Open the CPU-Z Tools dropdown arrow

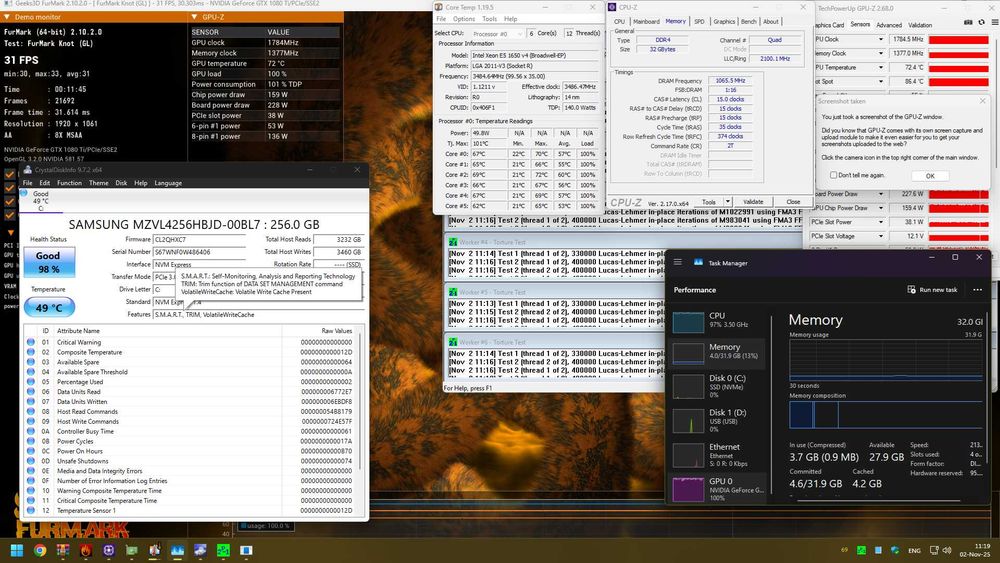728,201
